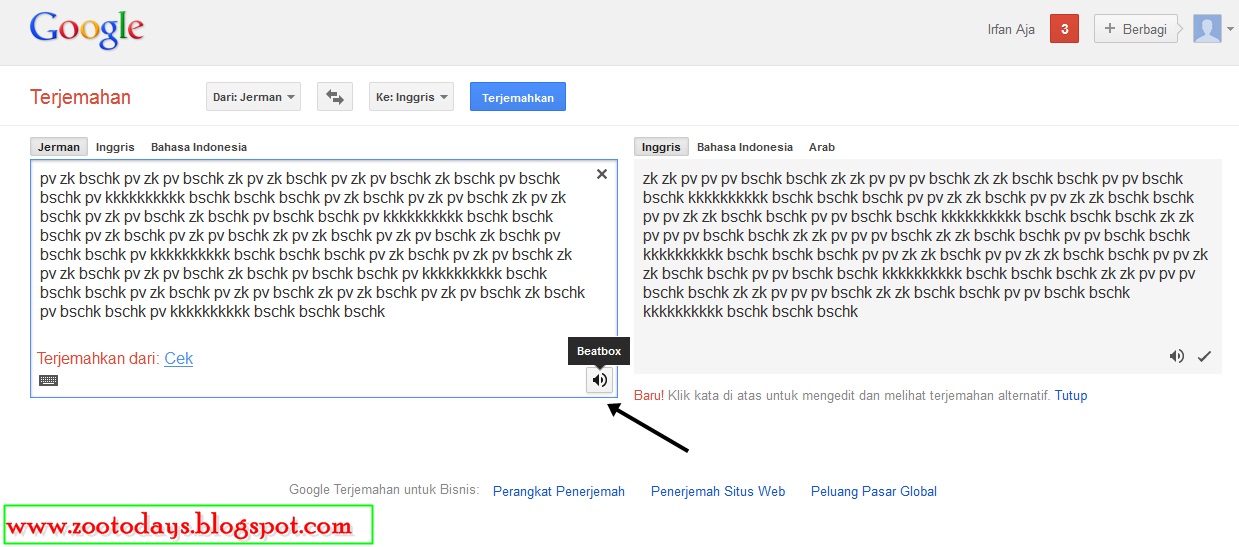Open the Perangkat Penerjemah link

click(x=559, y=491)
